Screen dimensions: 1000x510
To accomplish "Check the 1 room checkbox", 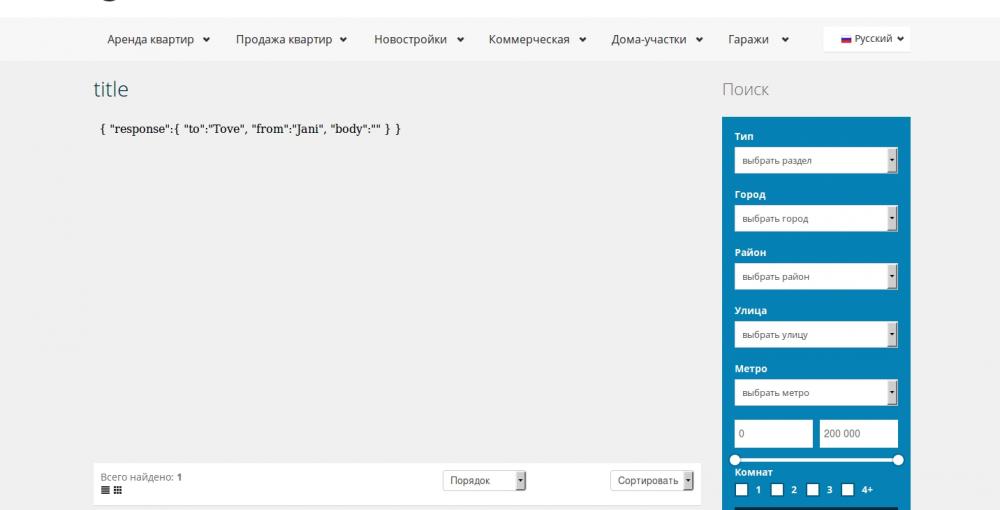I will (742, 490).
